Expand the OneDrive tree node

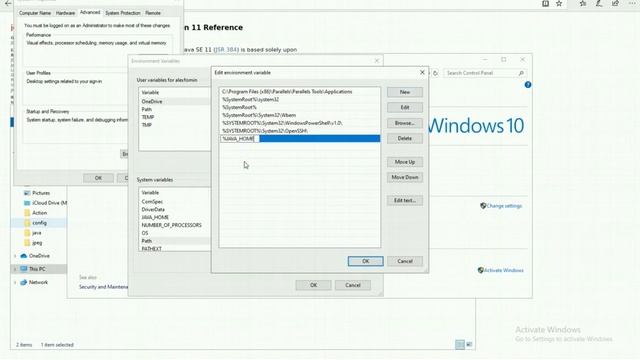click(x=15, y=256)
